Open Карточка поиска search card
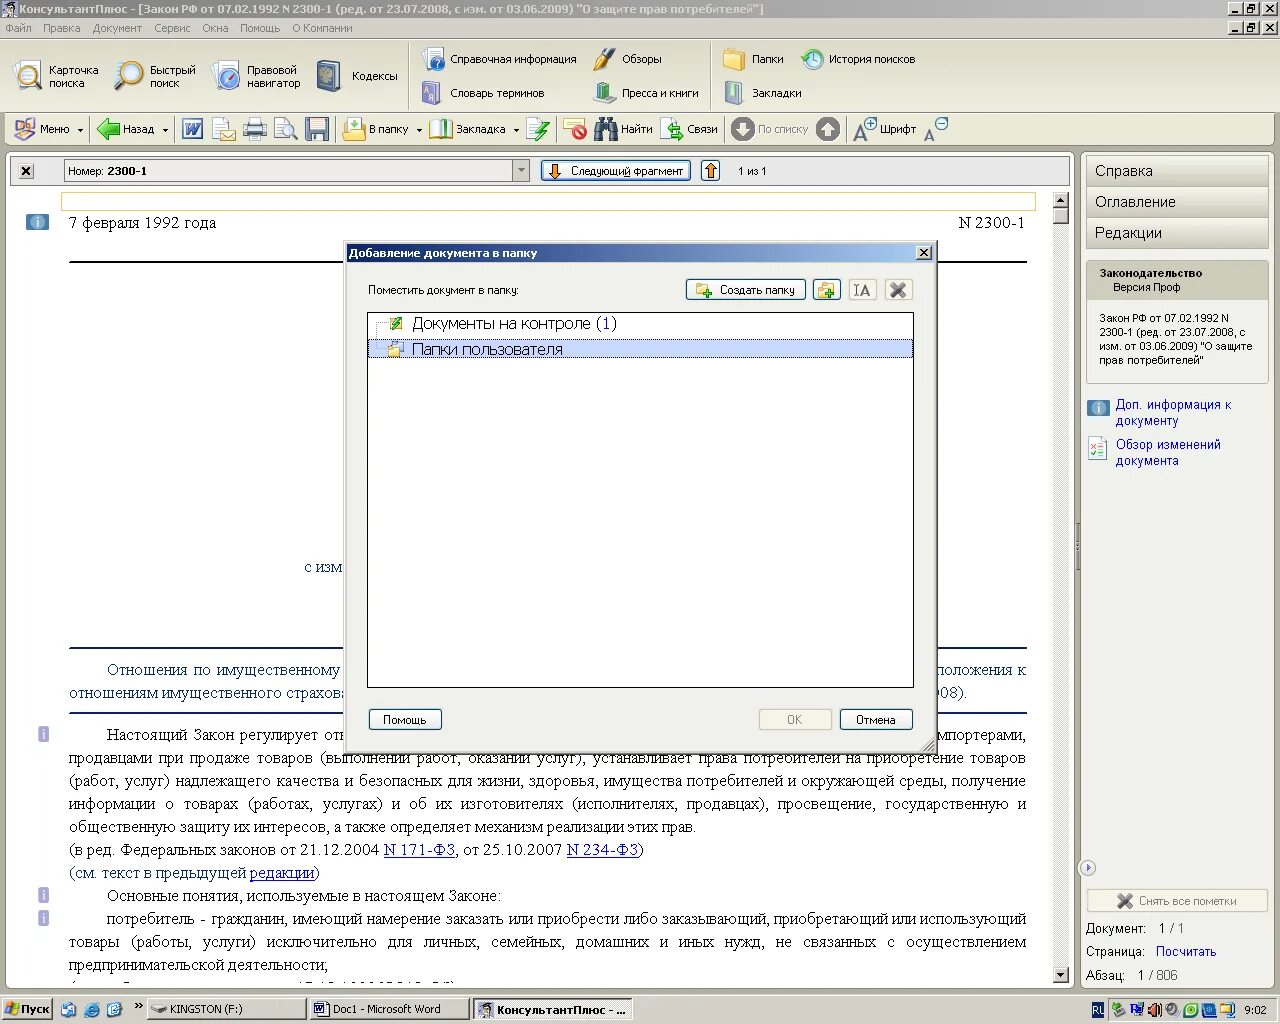Viewport: 1280px width, 1024px height. click(57, 76)
